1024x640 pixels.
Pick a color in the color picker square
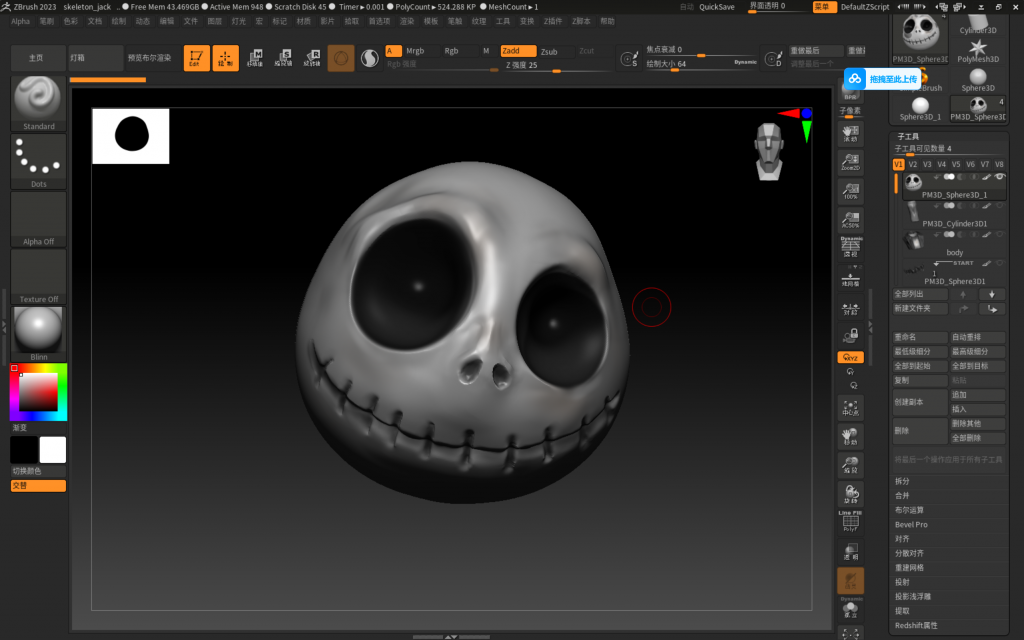39,392
